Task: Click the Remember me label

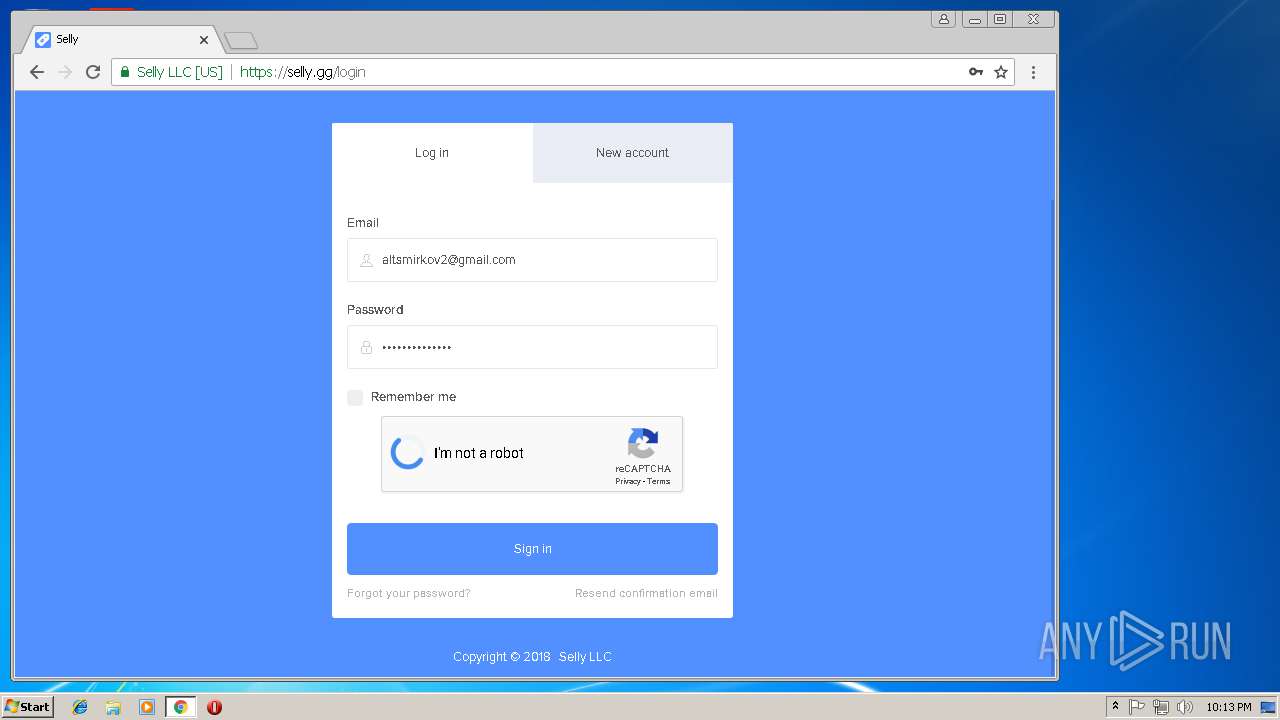Action: 413,397
